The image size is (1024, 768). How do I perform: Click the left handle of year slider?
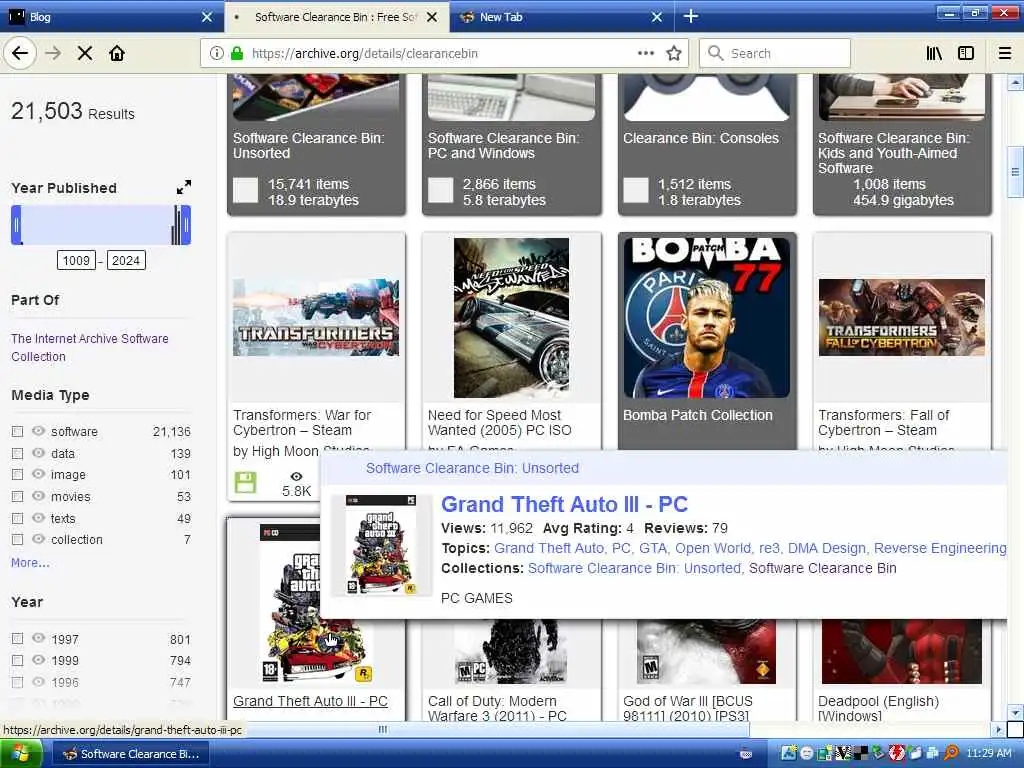click(x=16, y=225)
